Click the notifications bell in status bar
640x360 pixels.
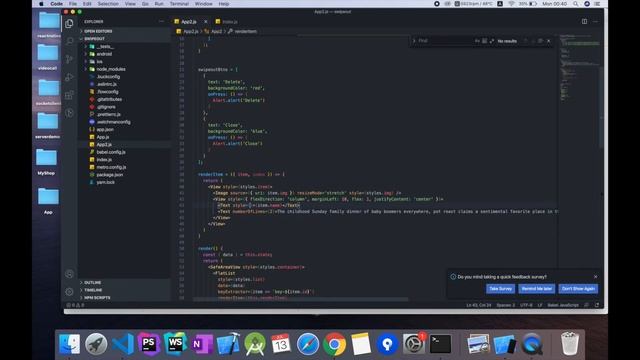coord(597,305)
